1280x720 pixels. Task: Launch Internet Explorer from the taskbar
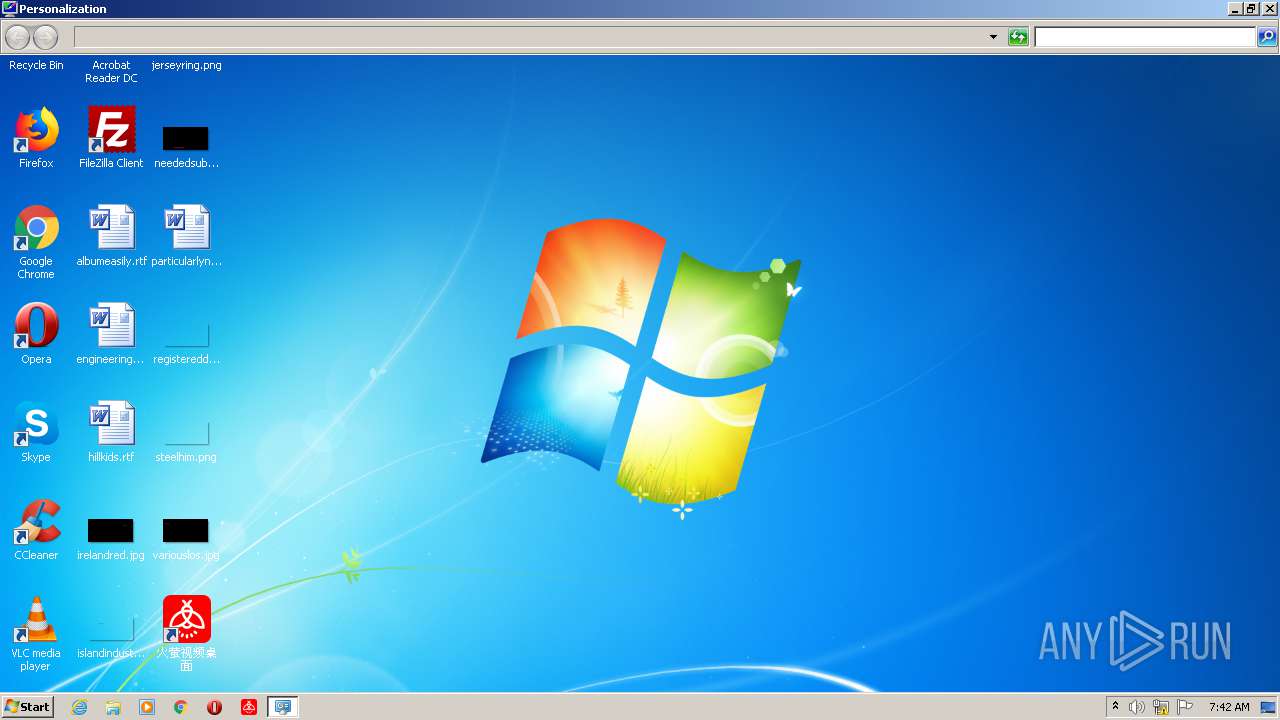[79, 707]
